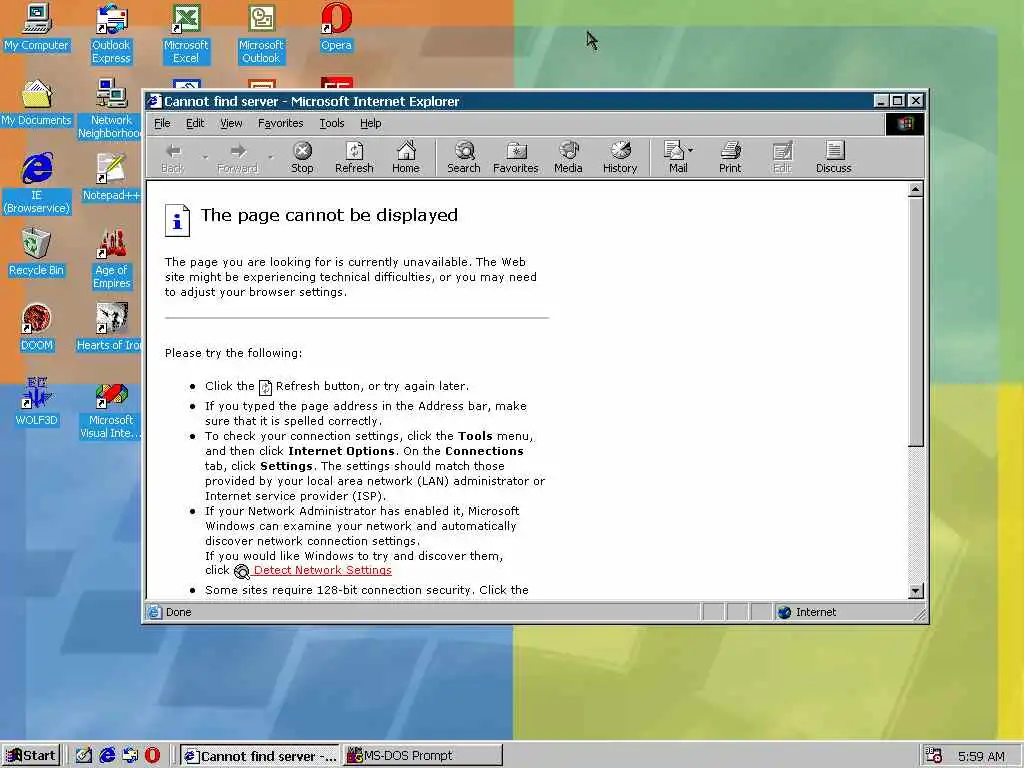
Task: Select the Hearts of Iron shortcut
Action: 110,328
